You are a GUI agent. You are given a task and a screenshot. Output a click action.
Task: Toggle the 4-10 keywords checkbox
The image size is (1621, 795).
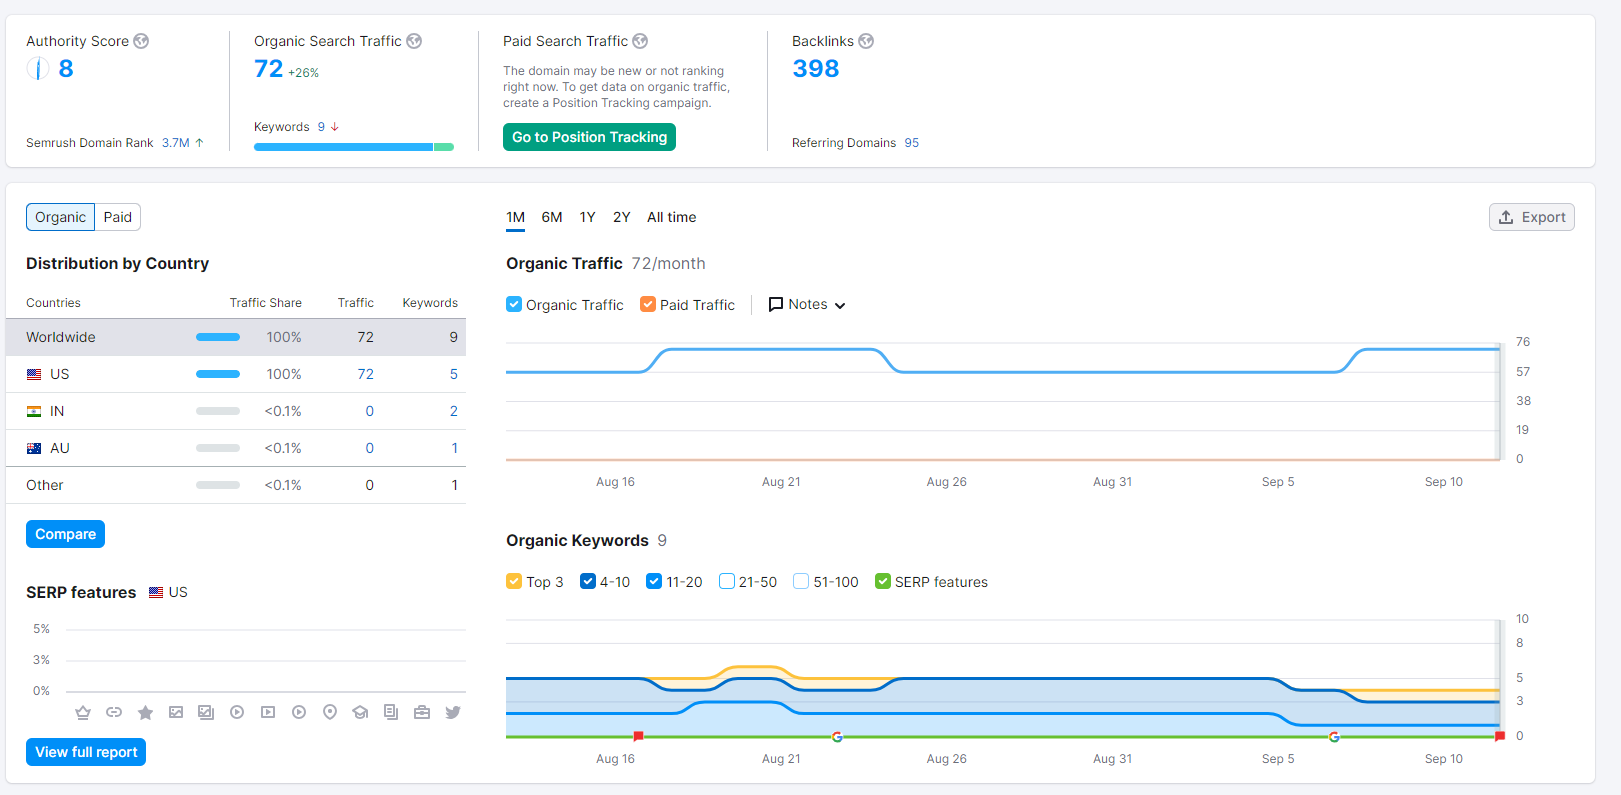588,581
